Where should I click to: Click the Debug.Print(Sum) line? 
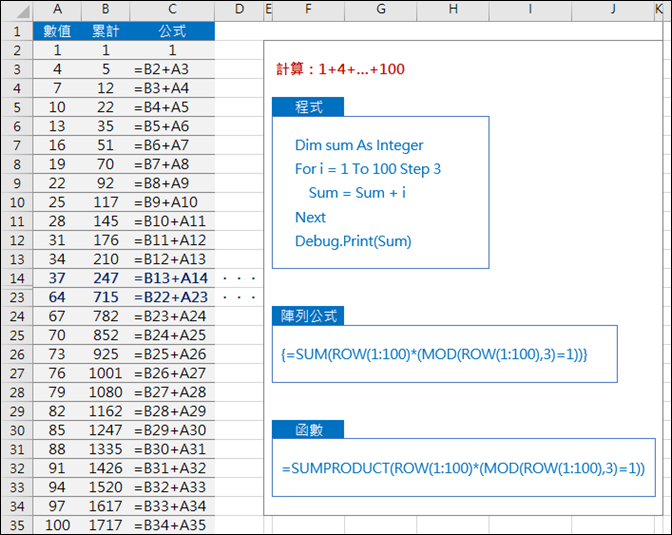click(x=353, y=241)
